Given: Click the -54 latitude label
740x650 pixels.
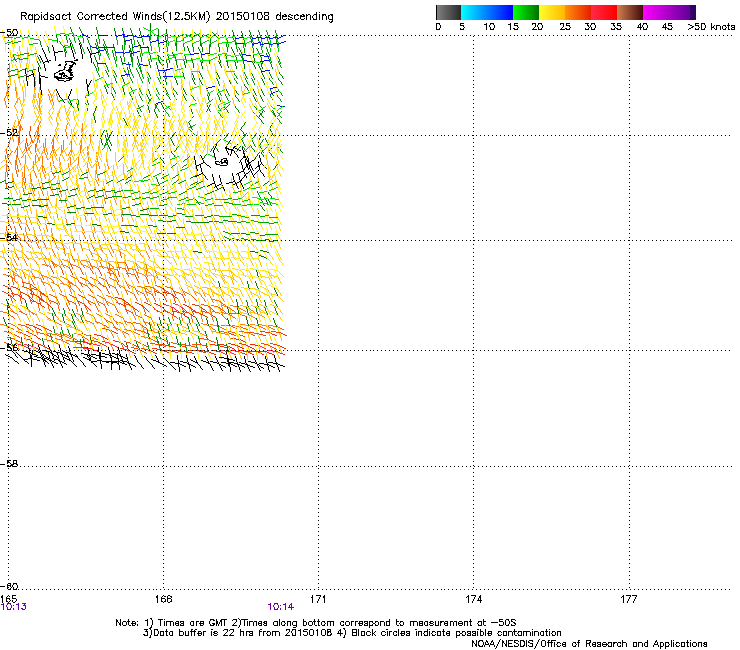Looking at the screenshot, I should click(x=10, y=237).
